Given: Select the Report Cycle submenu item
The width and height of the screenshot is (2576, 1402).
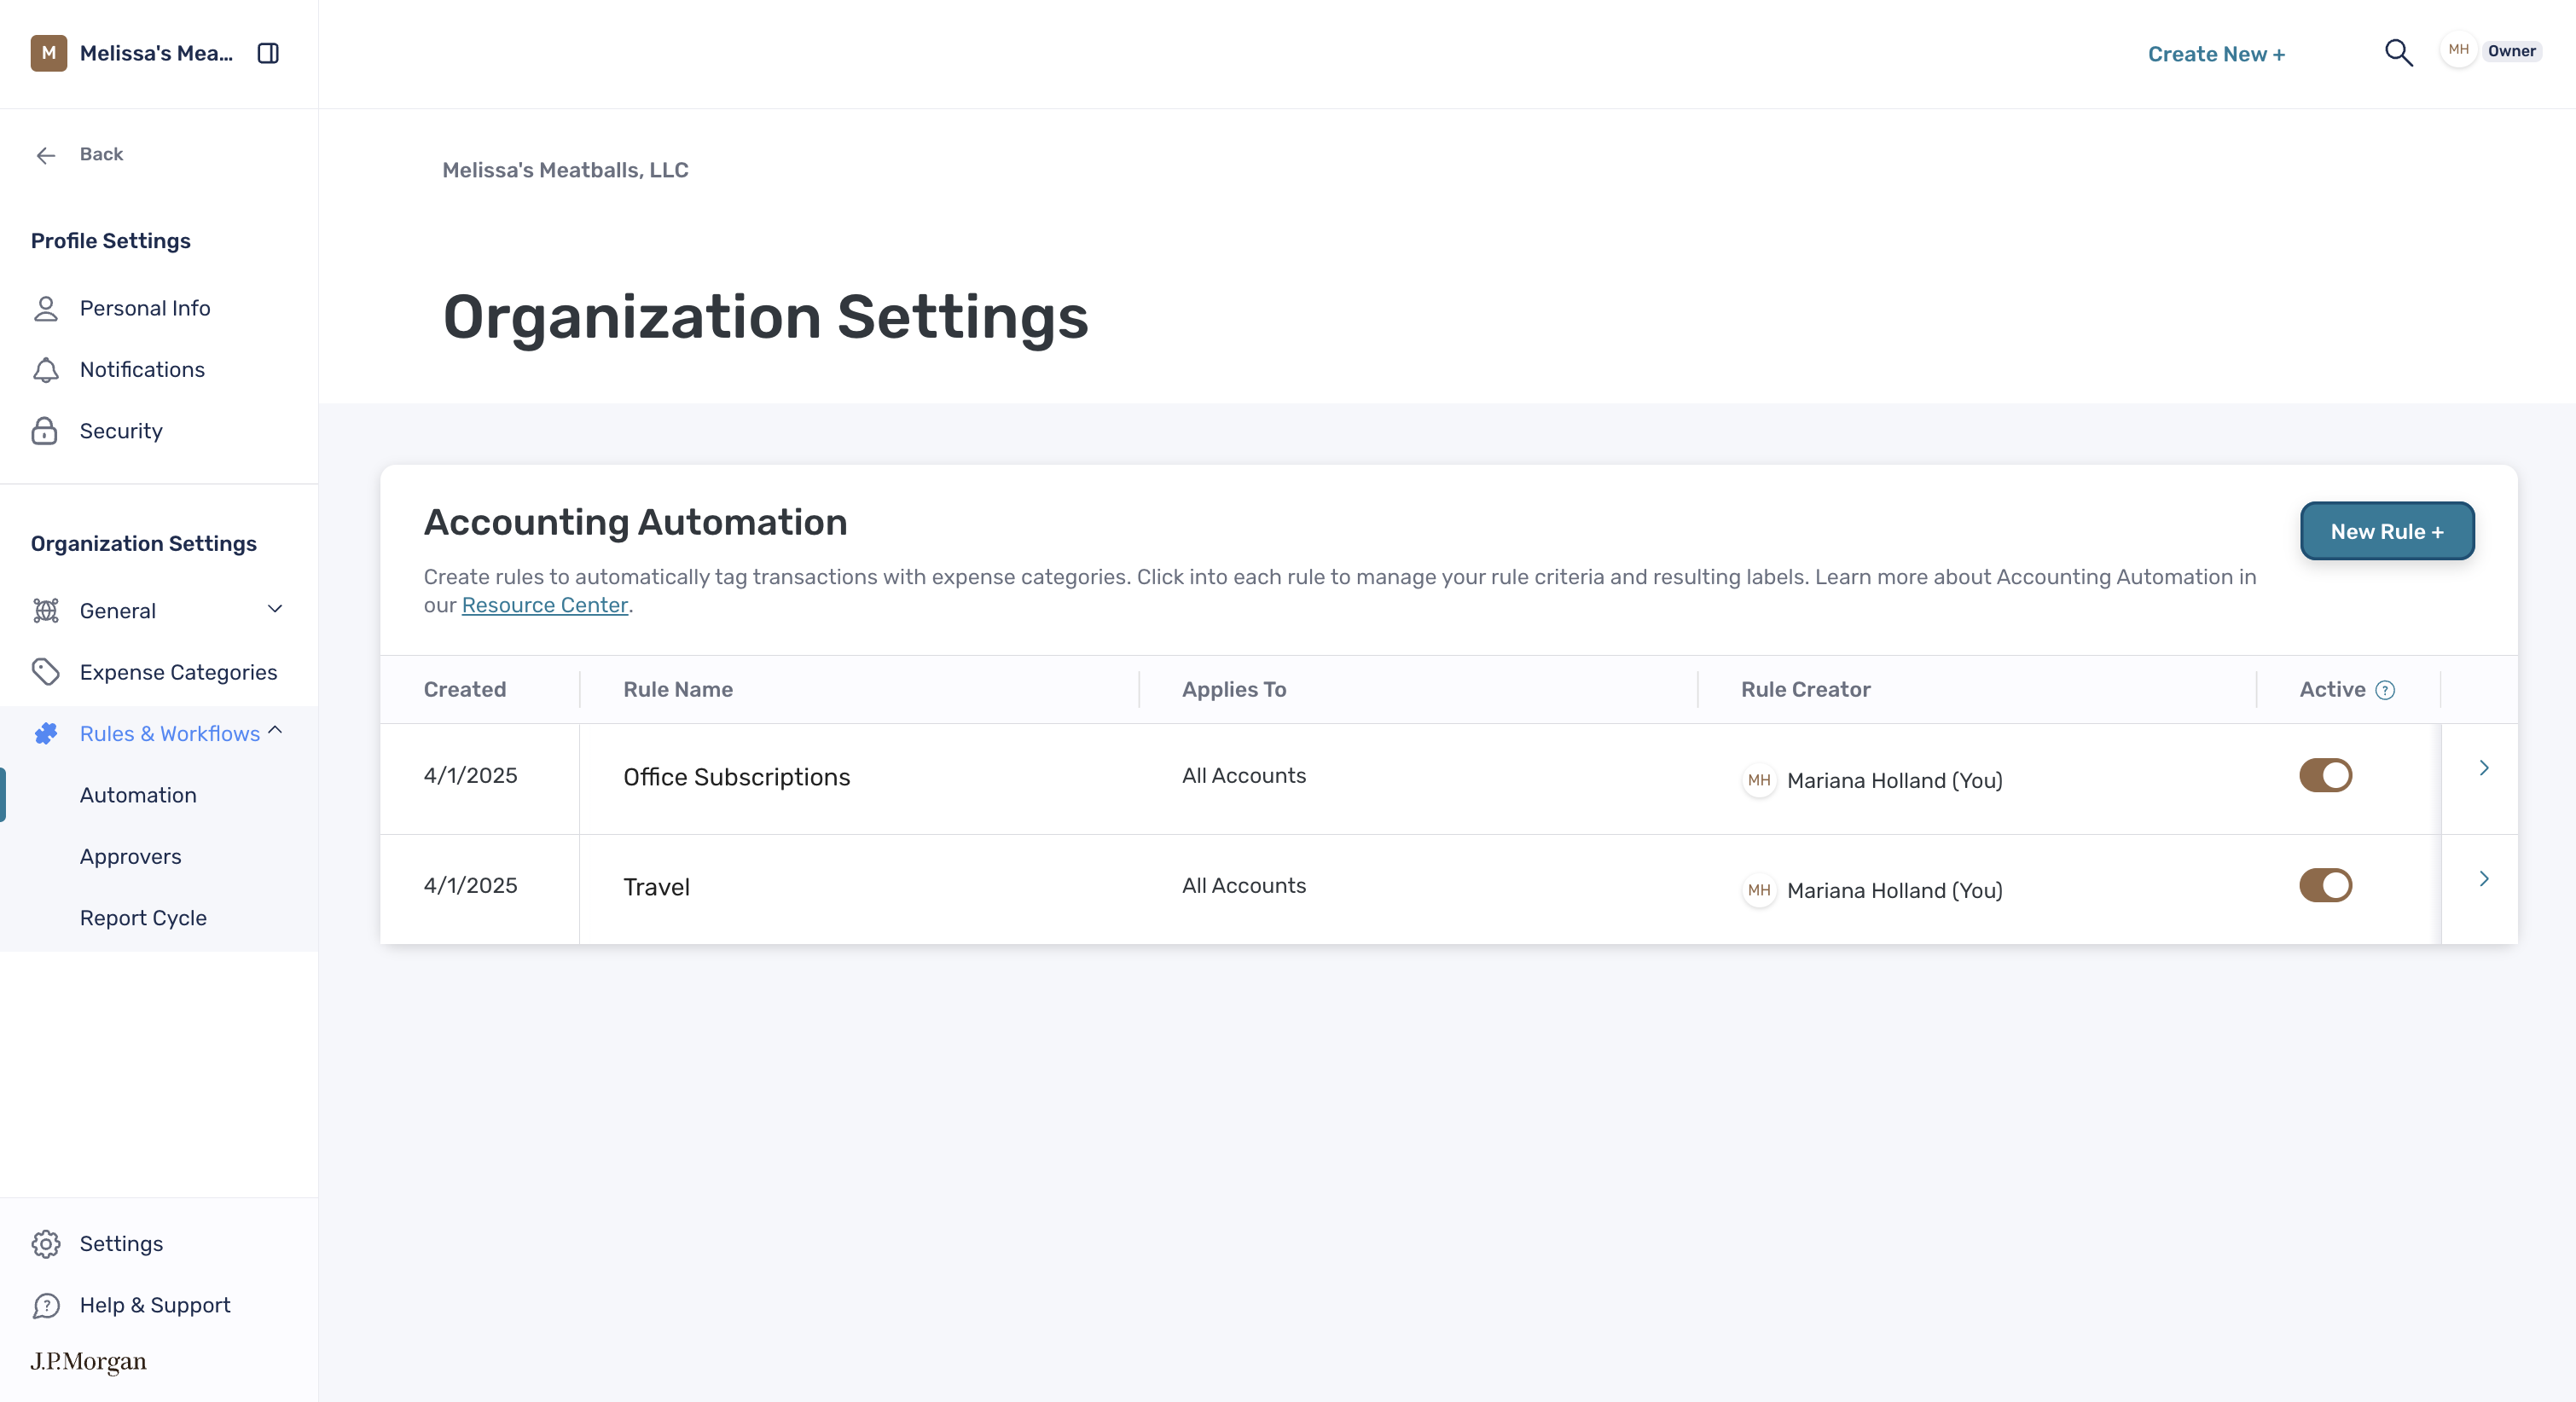Looking at the screenshot, I should pos(143,918).
